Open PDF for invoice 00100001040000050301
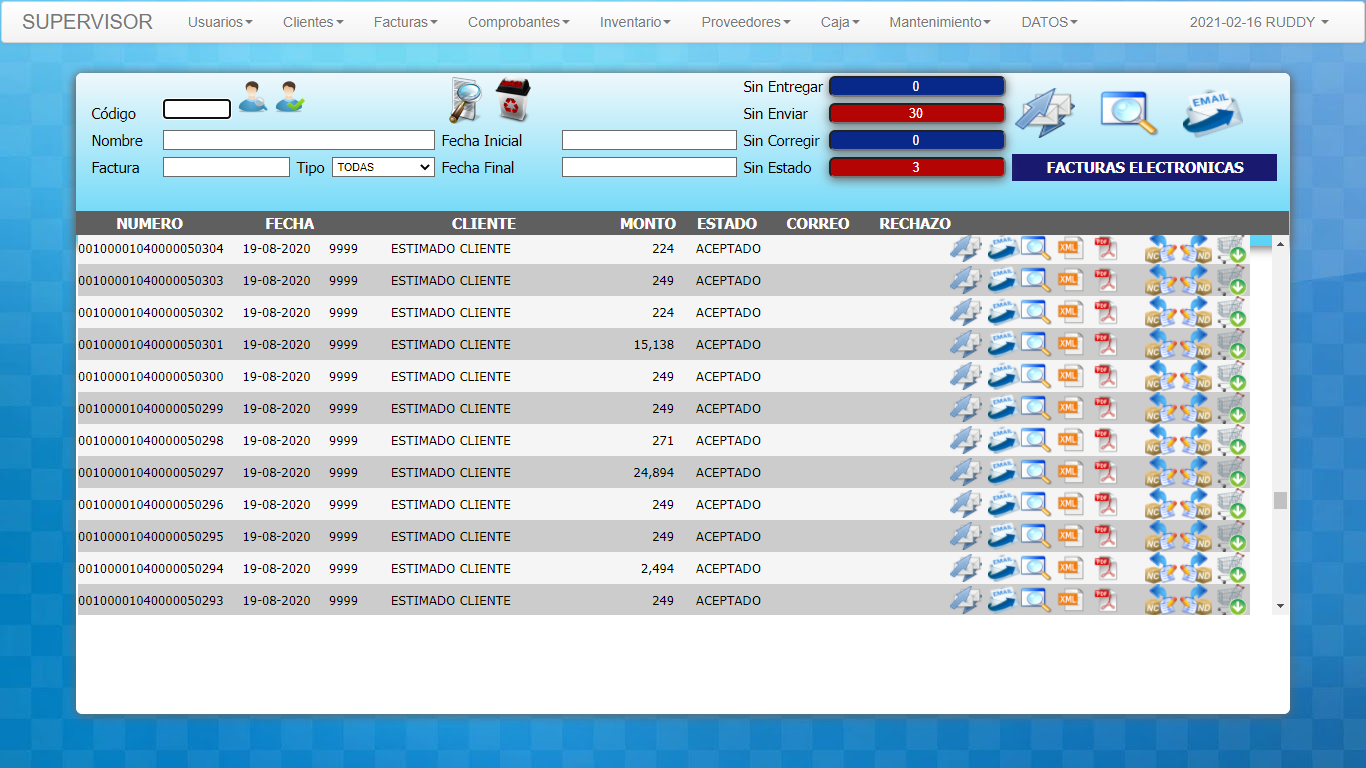The width and height of the screenshot is (1366, 768). (x=1105, y=345)
